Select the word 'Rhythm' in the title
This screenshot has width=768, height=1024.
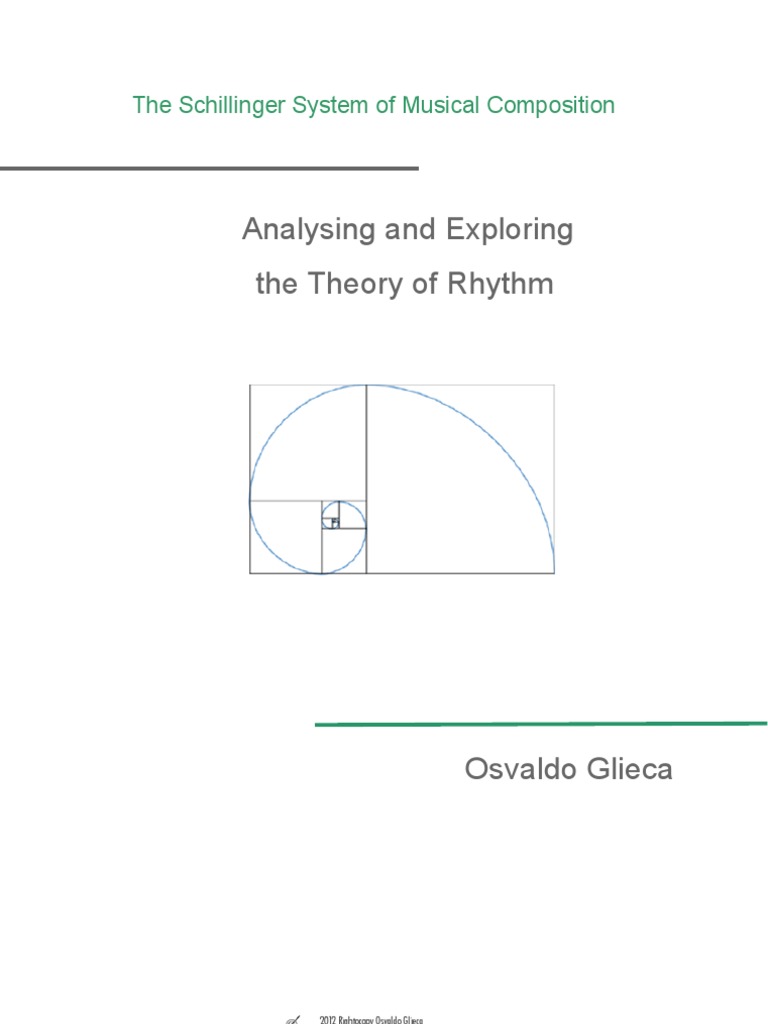500,284
